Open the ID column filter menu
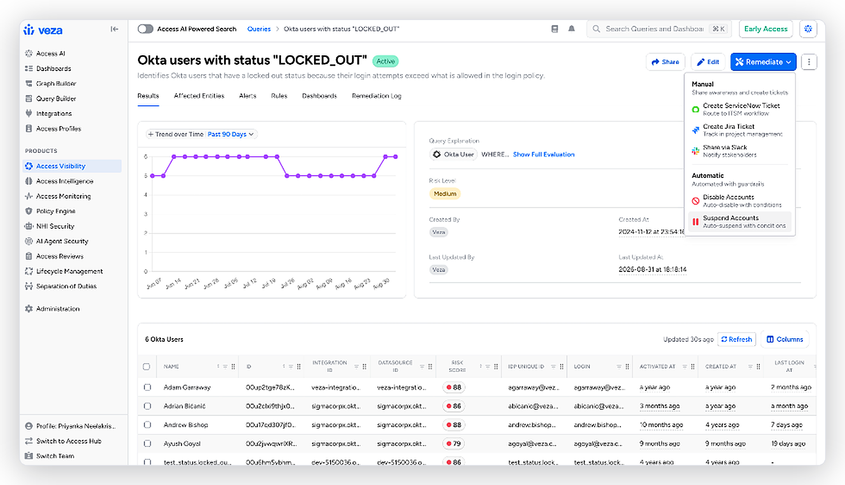This screenshot has height=485, width=845. pyautogui.click(x=291, y=366)
